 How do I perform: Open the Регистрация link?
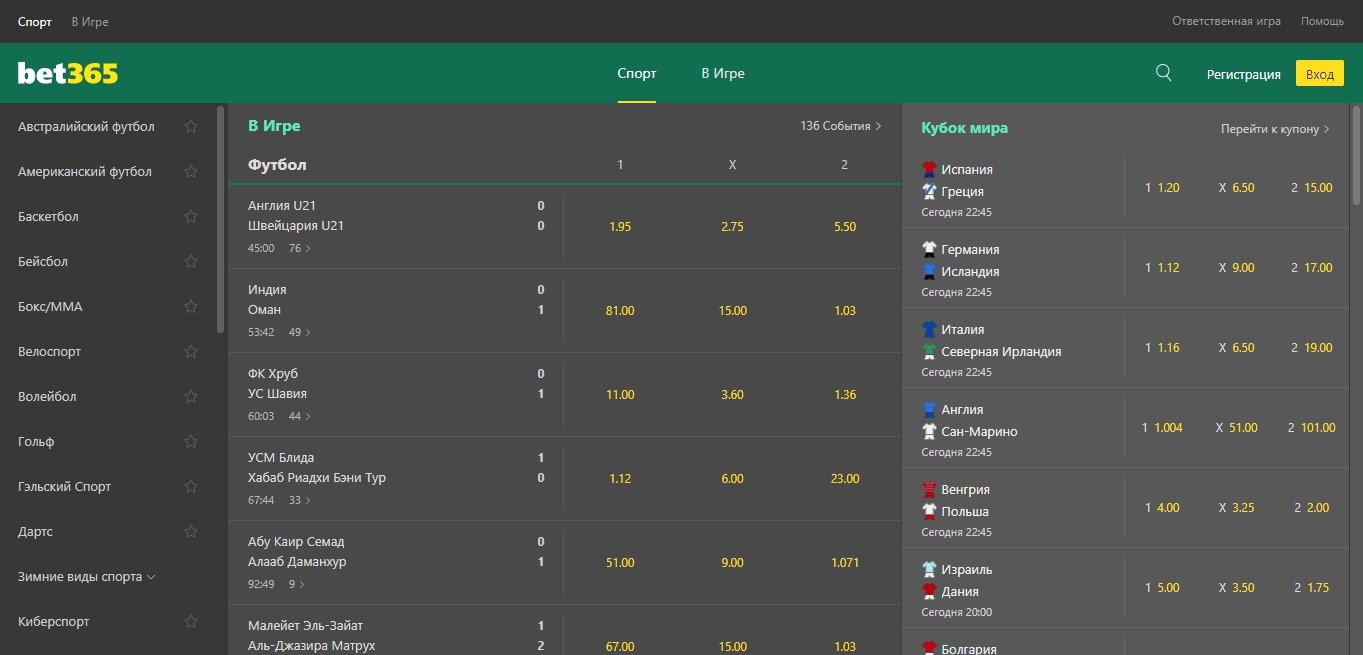click(x=1243, y=74)
